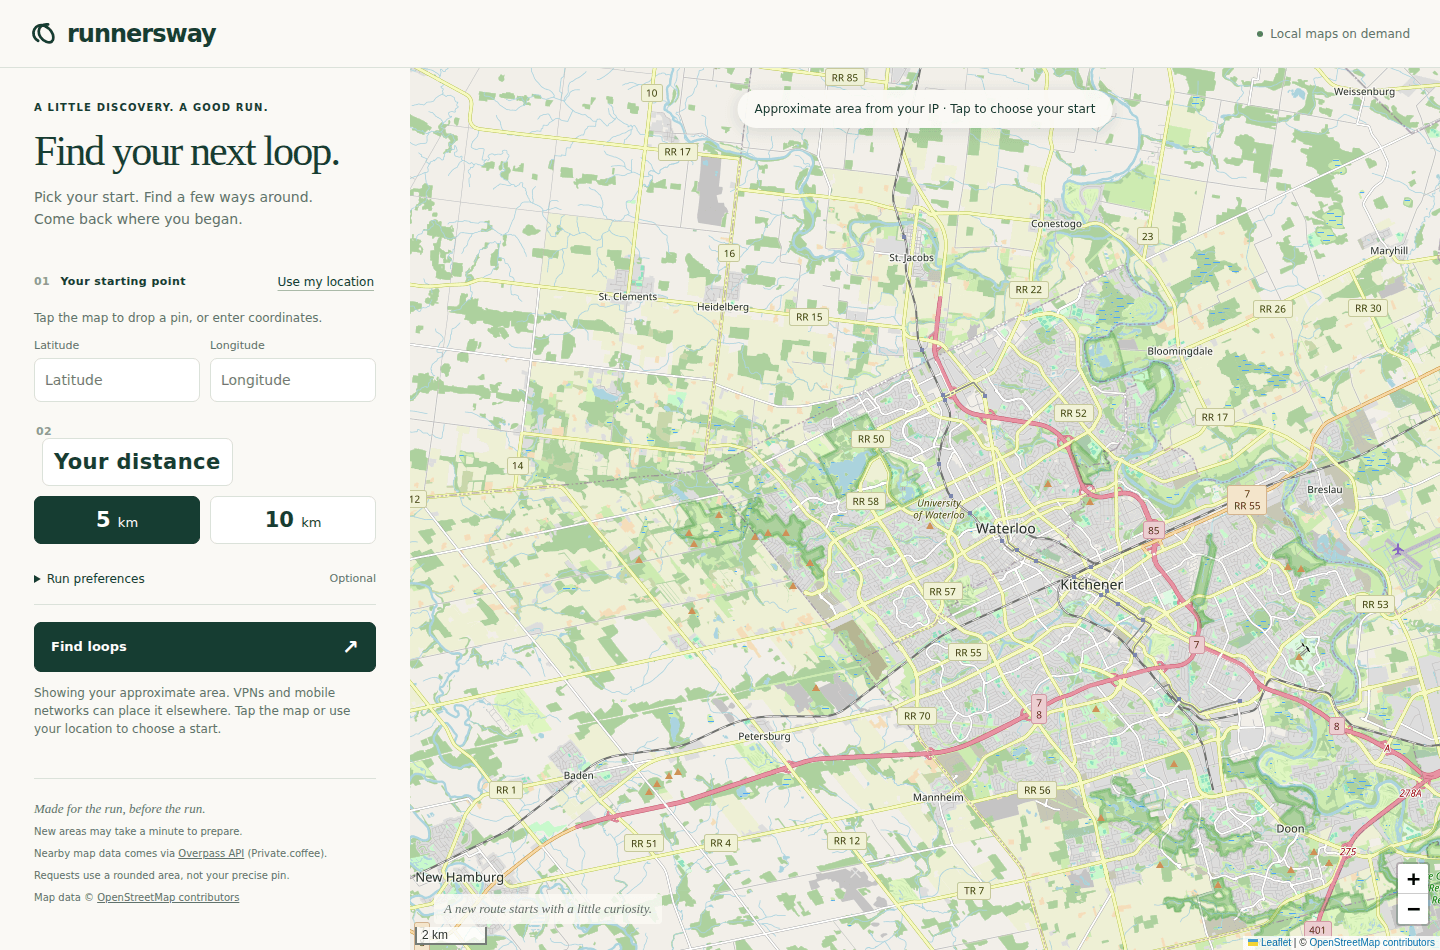Viewport: 1440px width, 950px height.
Task: Zoom in on the map
Action: point(1413,879)
